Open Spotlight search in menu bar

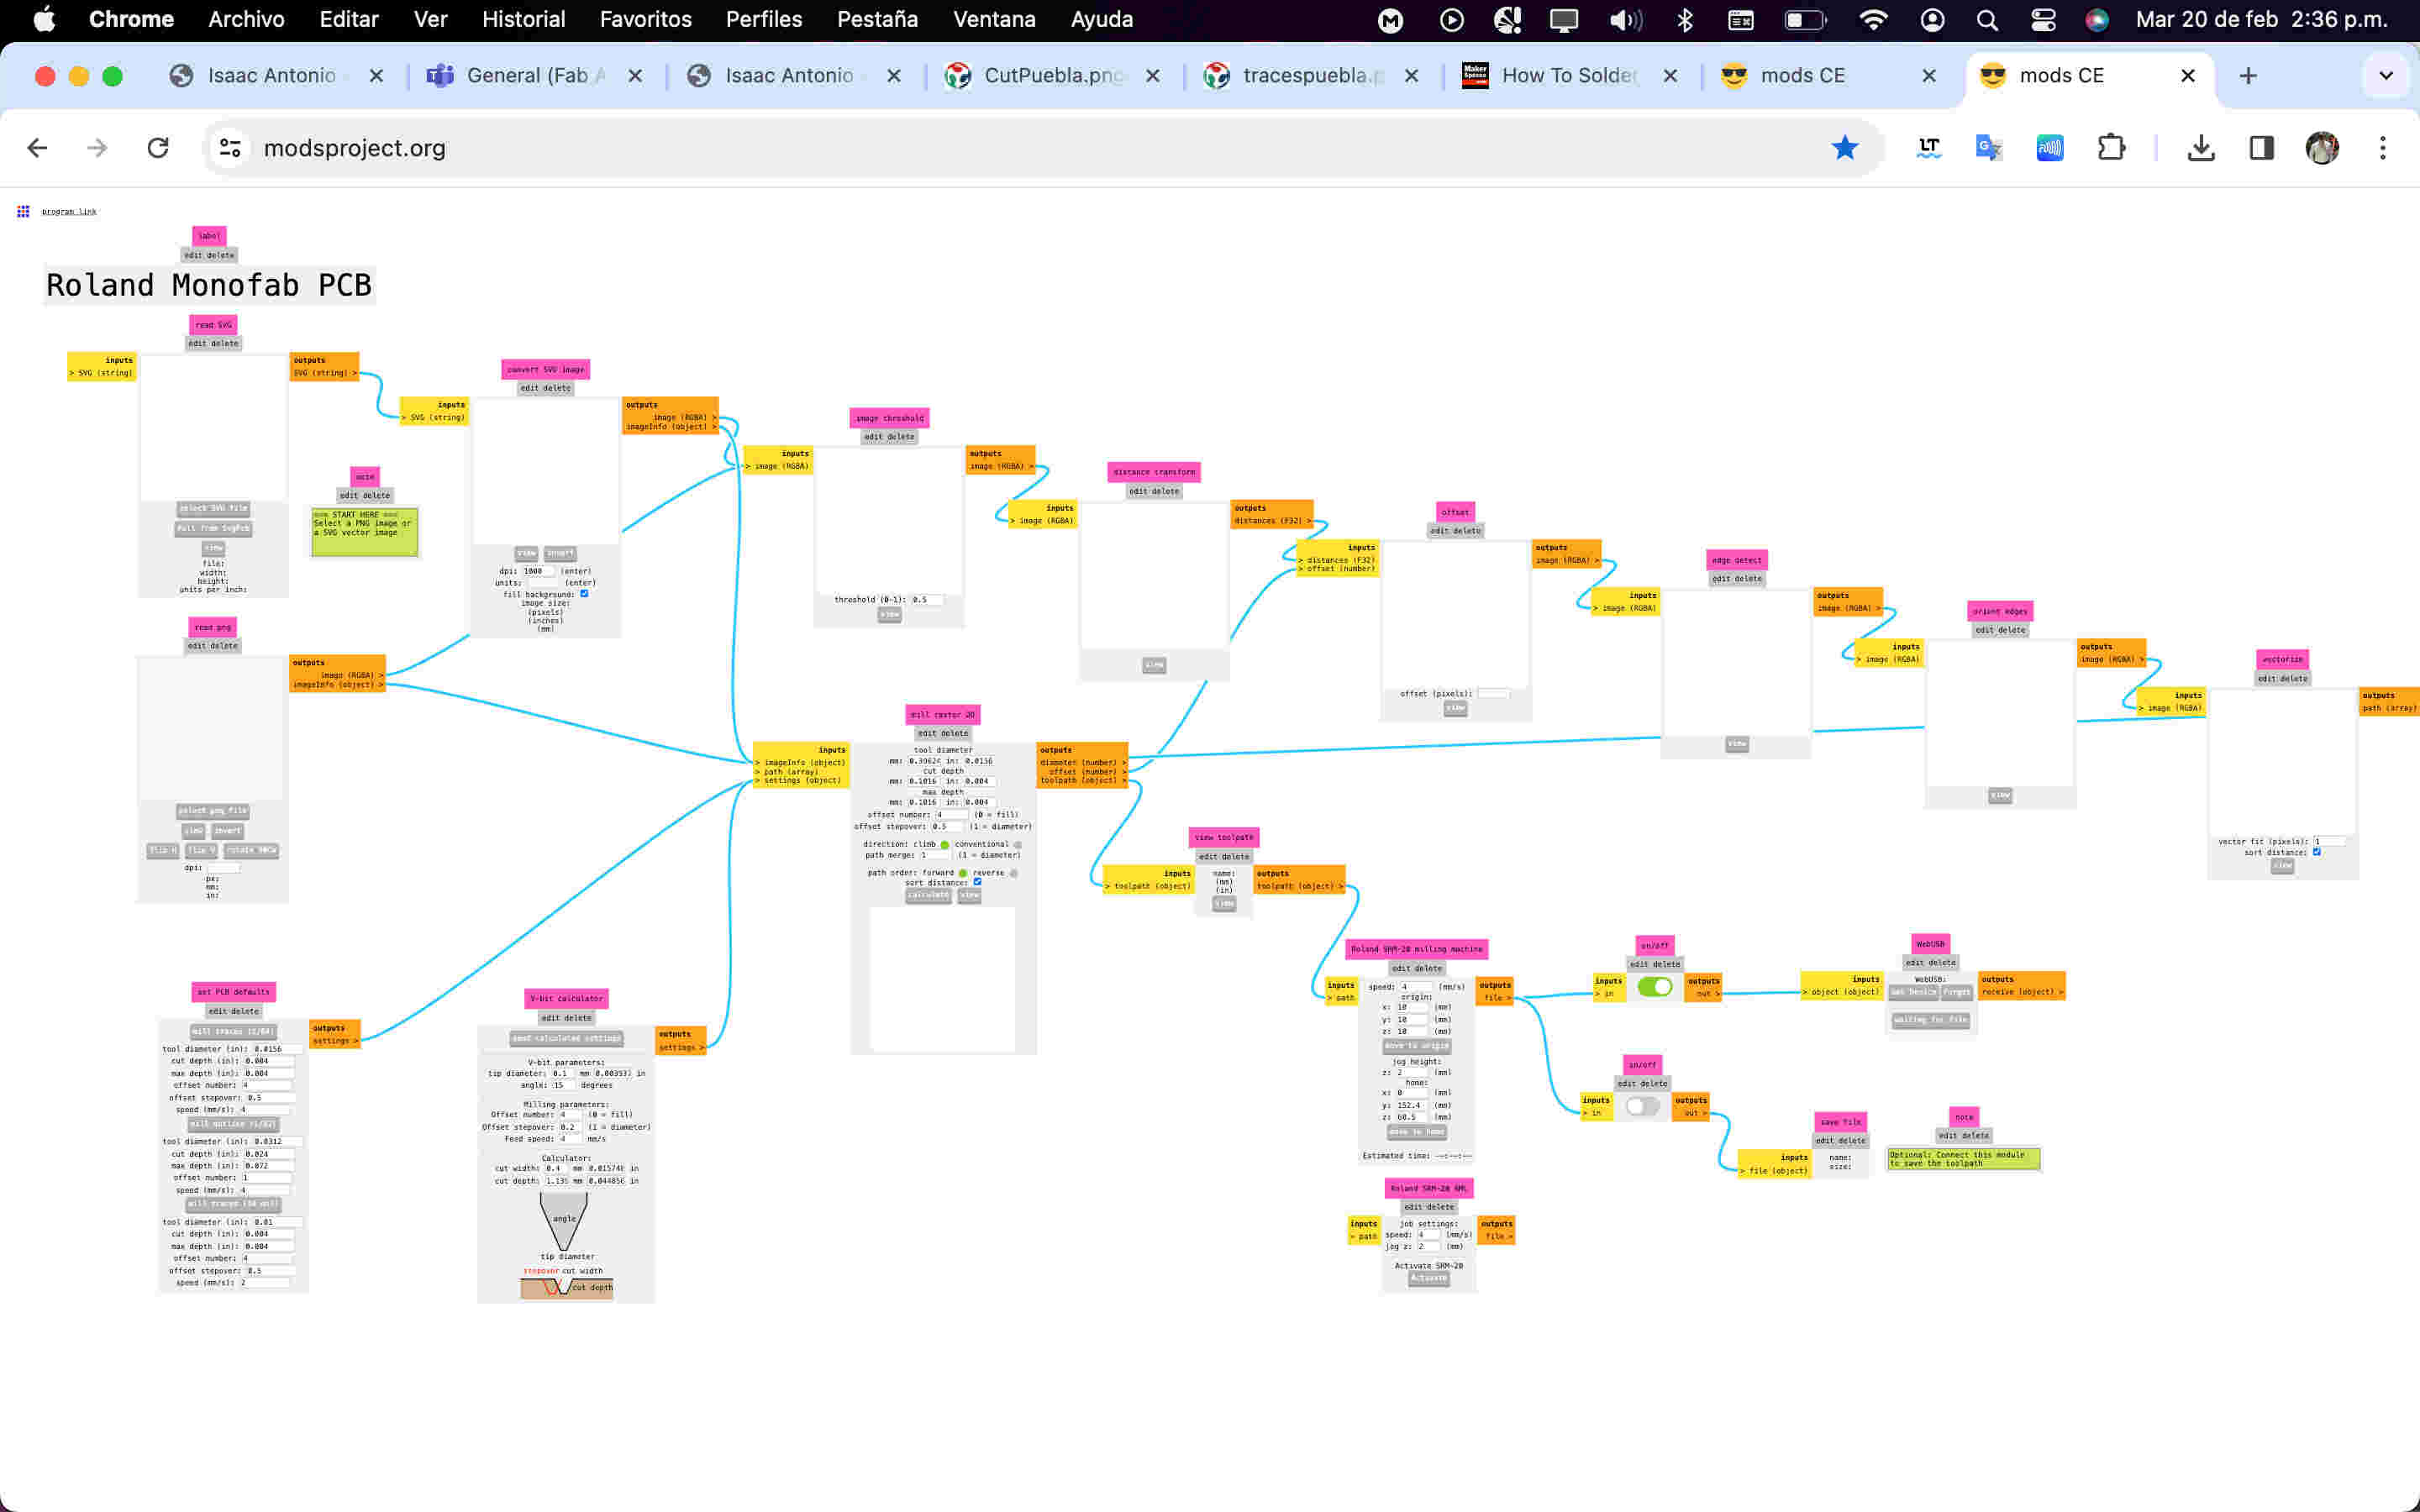[x=1987, y=19]
